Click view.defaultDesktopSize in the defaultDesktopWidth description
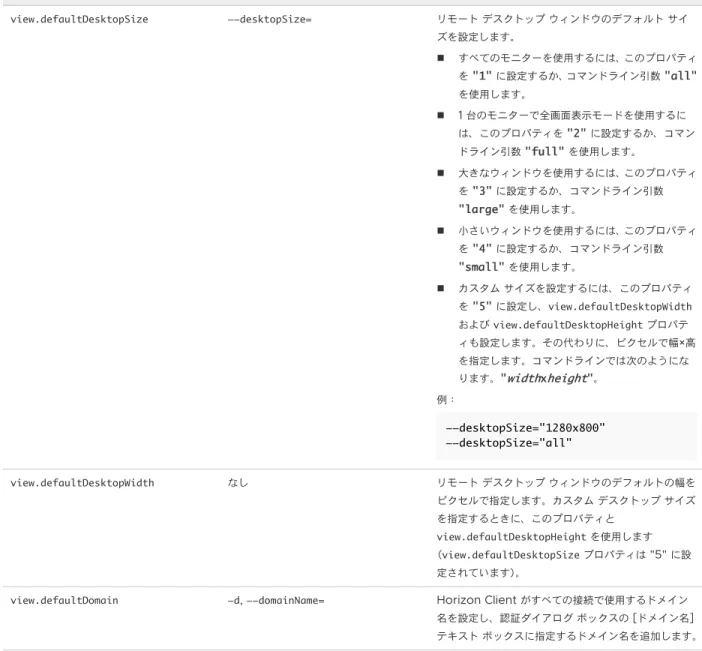The image size is (702, 651). click(511, 555)
